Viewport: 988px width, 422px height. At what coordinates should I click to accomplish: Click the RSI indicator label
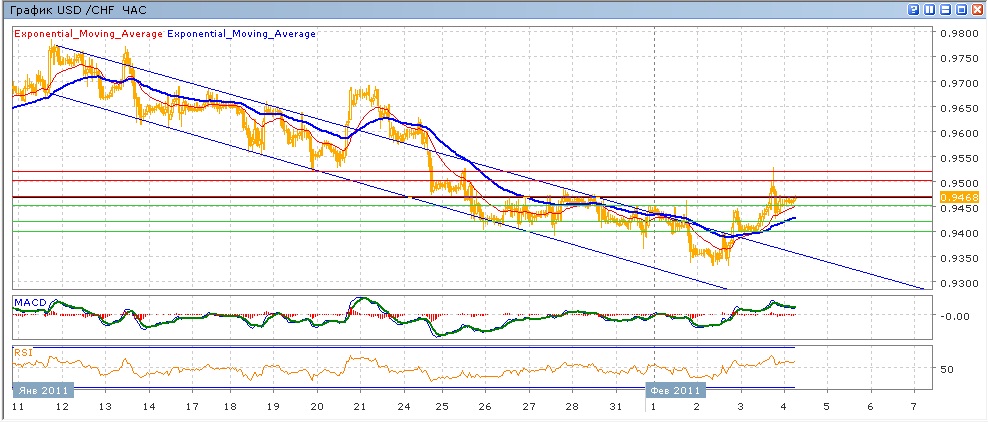click(x=24, y=352)
